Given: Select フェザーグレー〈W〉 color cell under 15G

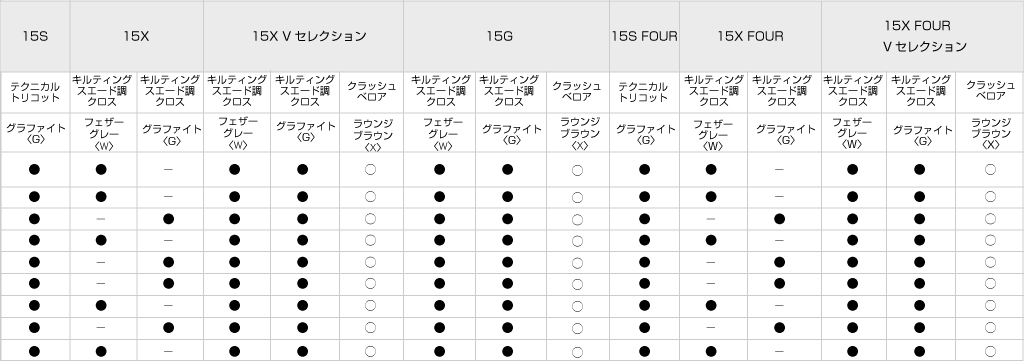Looking at the screenshot, I should click(x=439, y=133).
